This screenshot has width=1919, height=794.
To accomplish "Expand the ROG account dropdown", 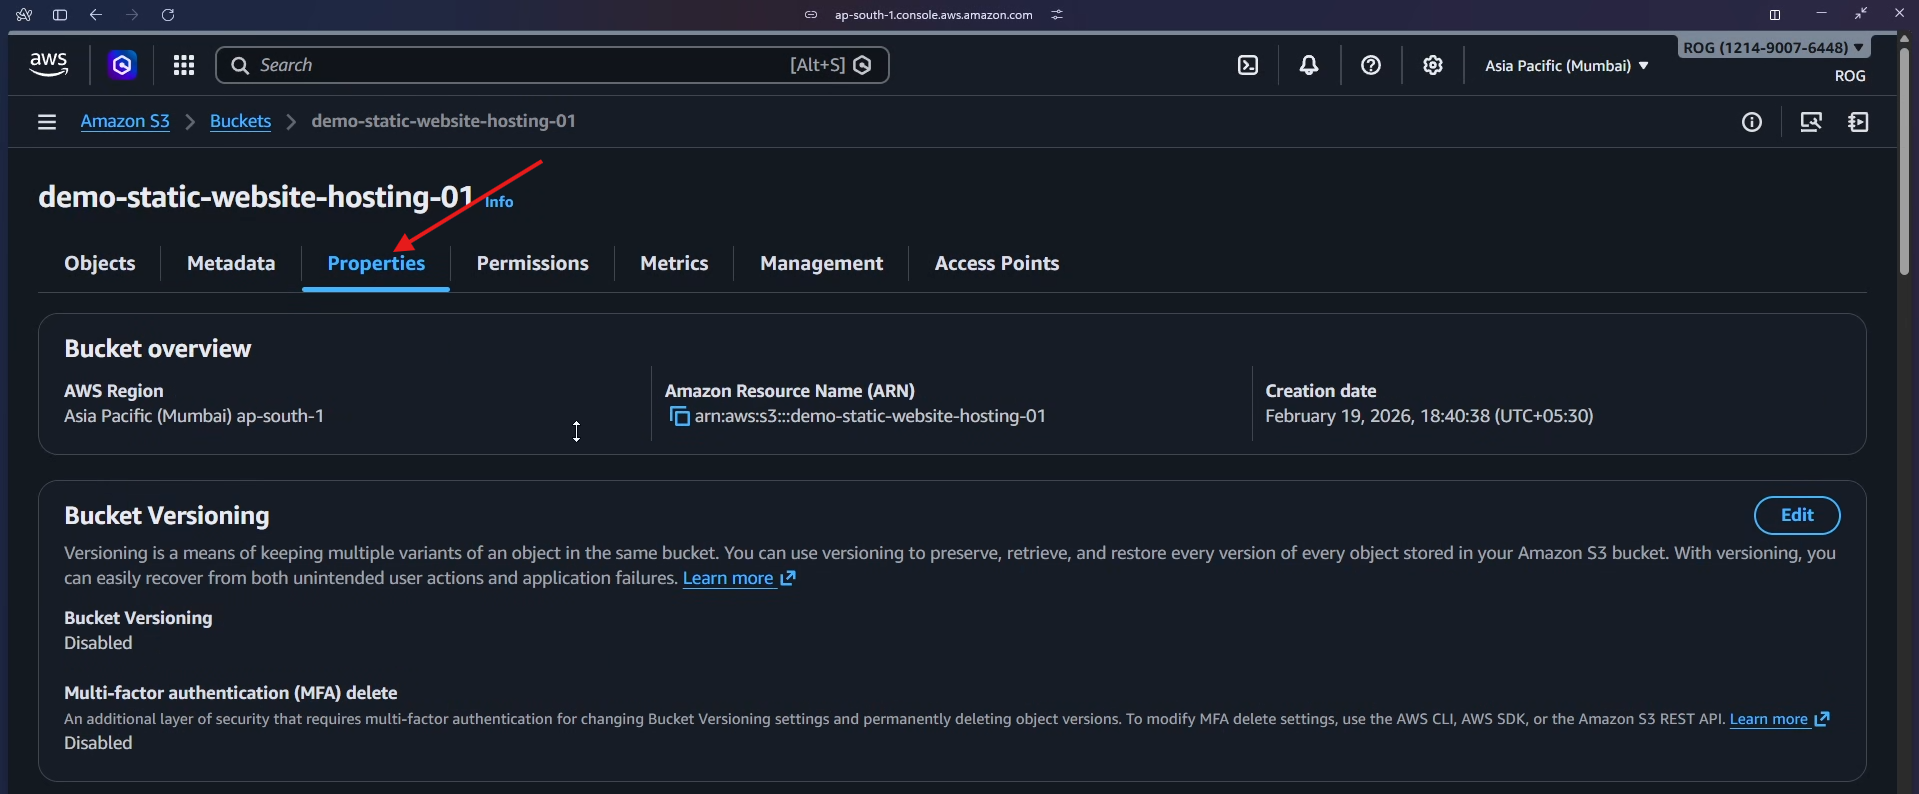I will [1772, 47].
